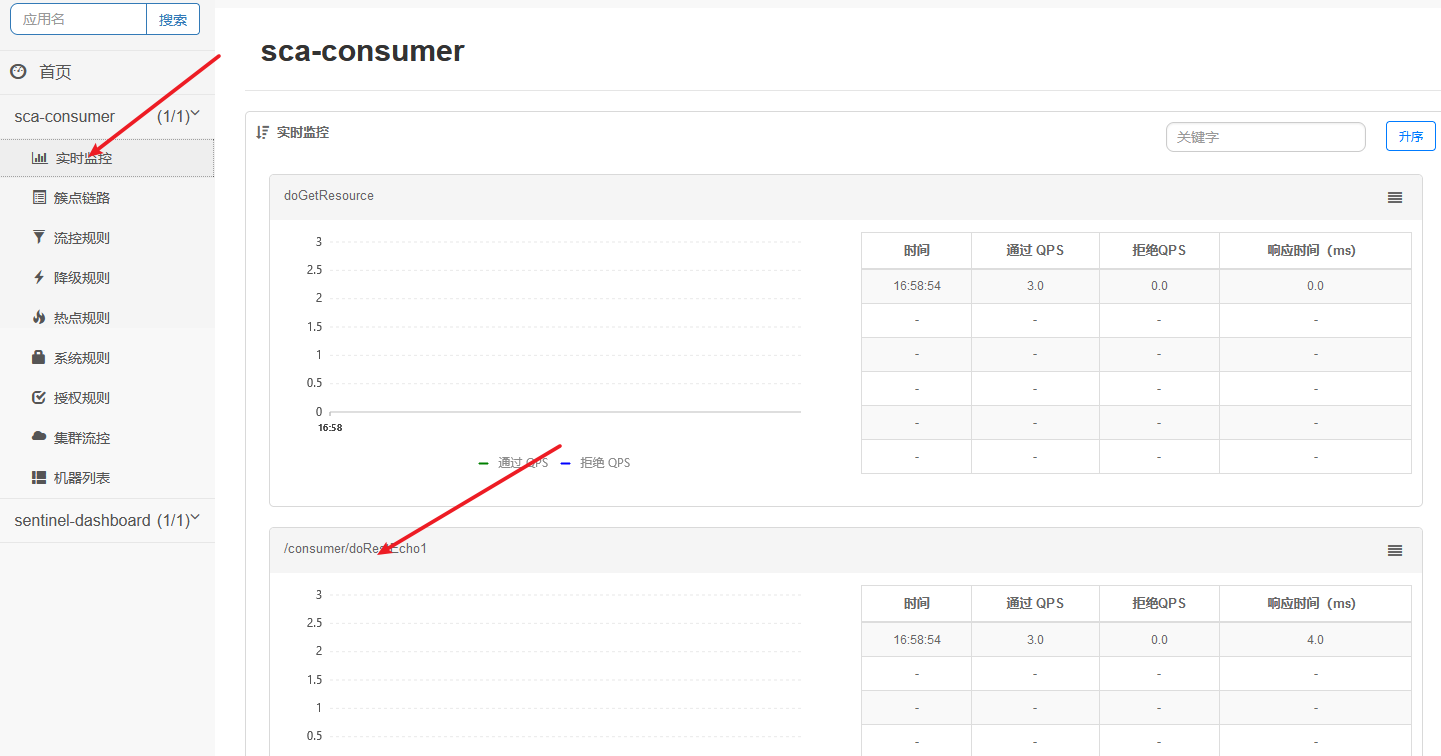Select the 3.0 通过 QPS value in /consumer/doRestEcho1 table

[x=1035, y=640]
